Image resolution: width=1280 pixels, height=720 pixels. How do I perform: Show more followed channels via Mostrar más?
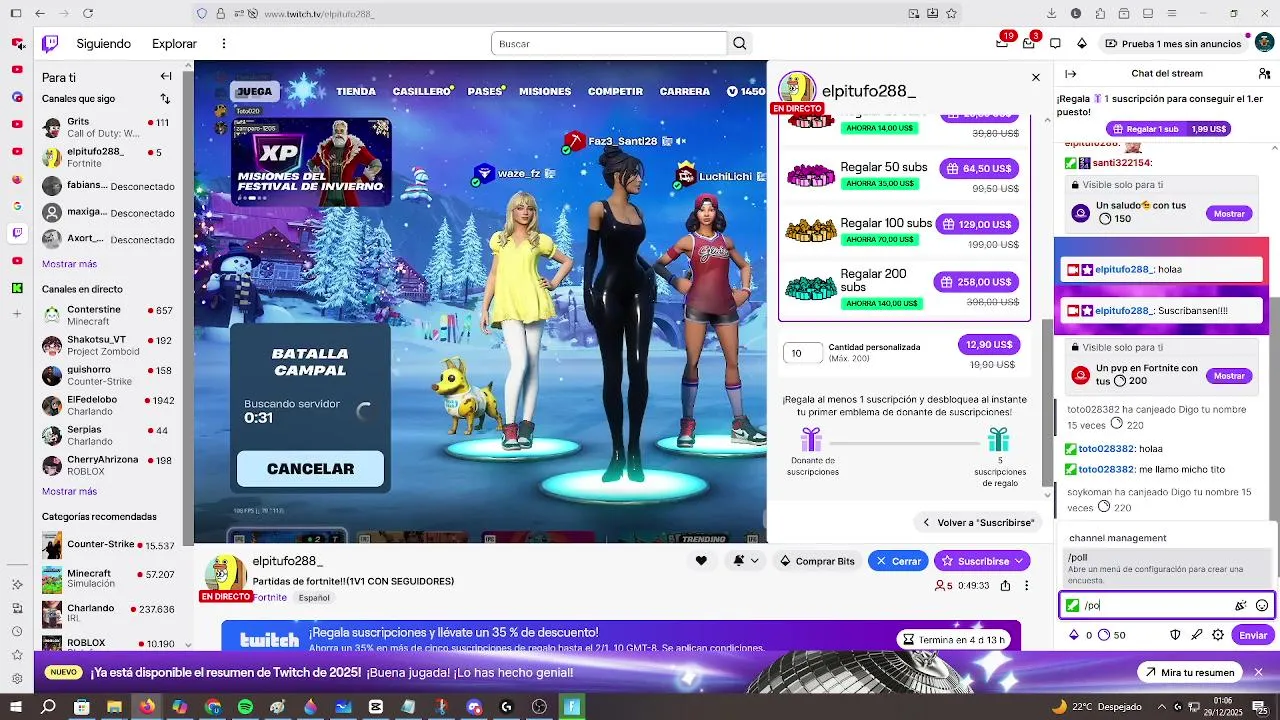click(x=69, y=264)
